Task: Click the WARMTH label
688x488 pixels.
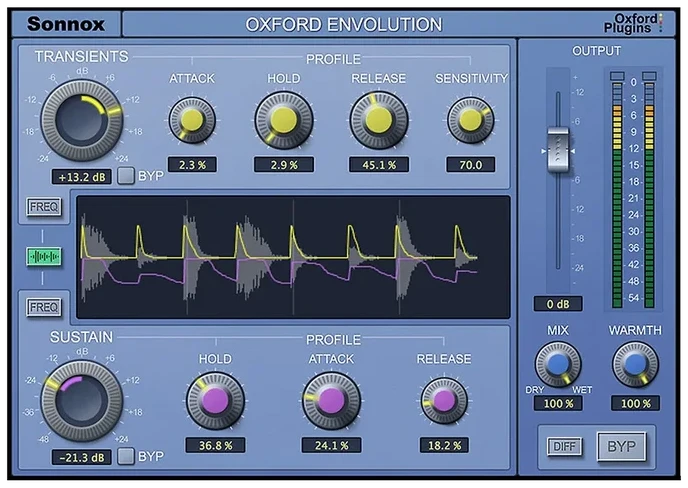Action: coord(635,330)
